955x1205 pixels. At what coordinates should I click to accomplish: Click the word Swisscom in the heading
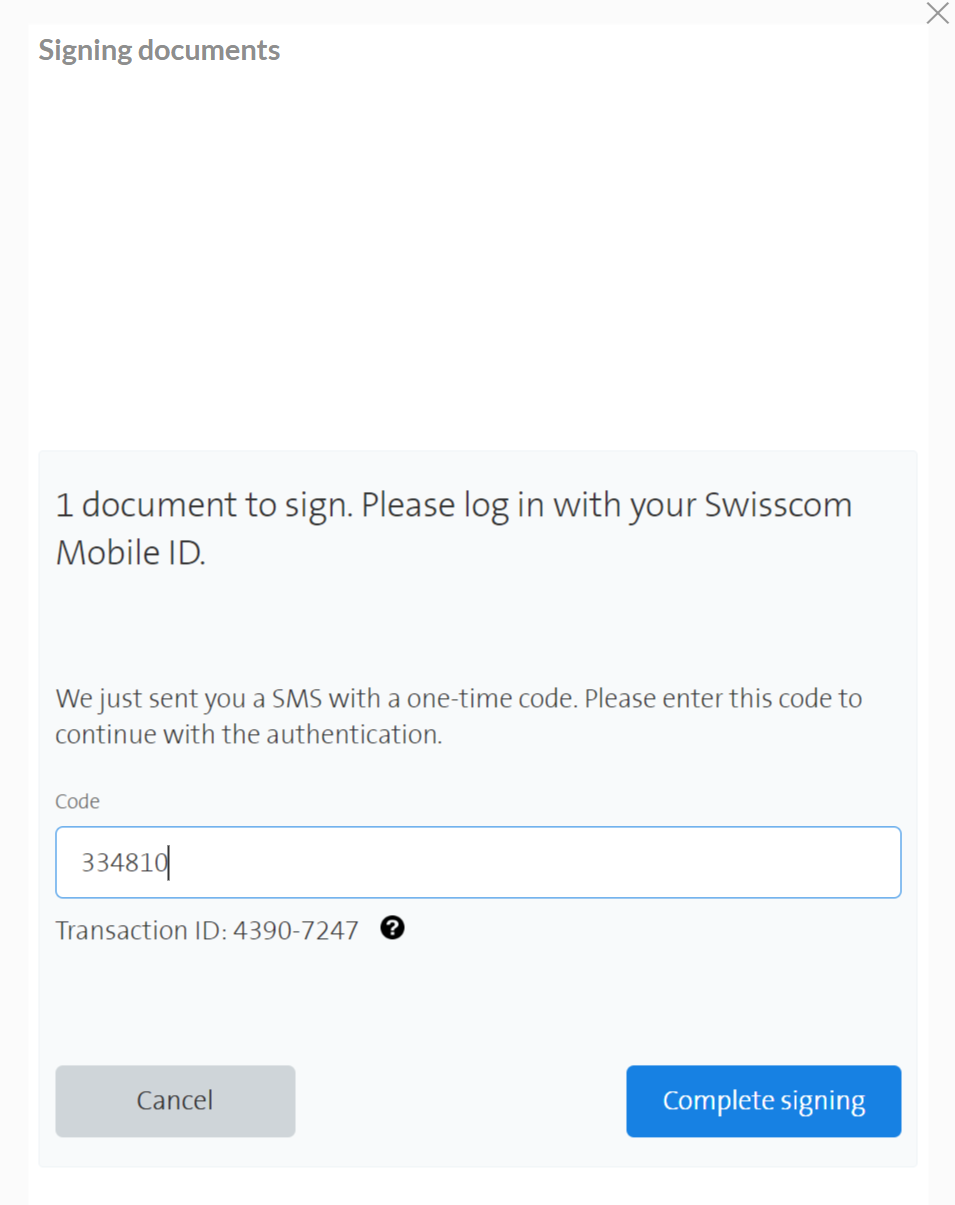click(x=778, y=505)
